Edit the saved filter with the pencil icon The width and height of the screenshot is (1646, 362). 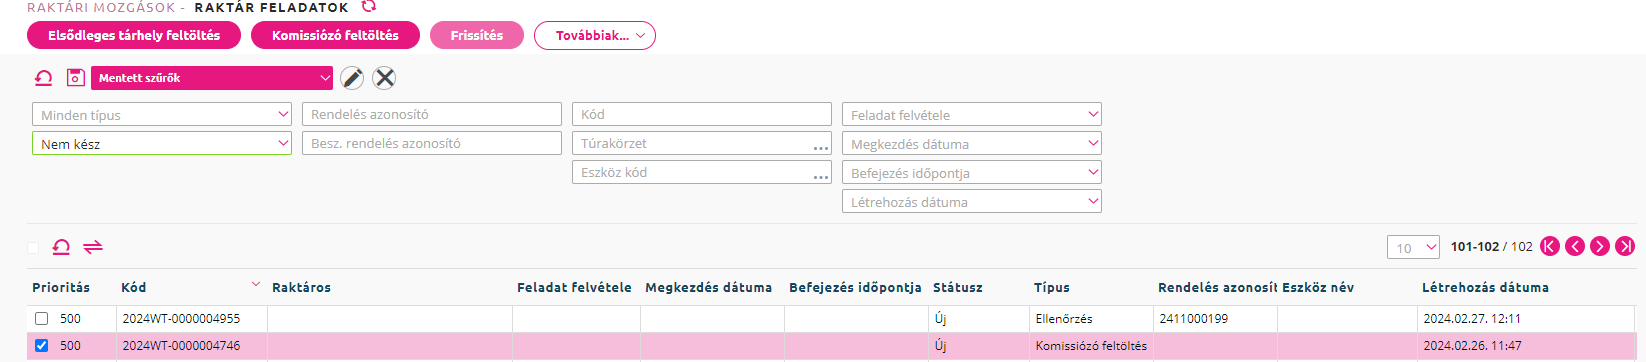(x=352, y=78)
